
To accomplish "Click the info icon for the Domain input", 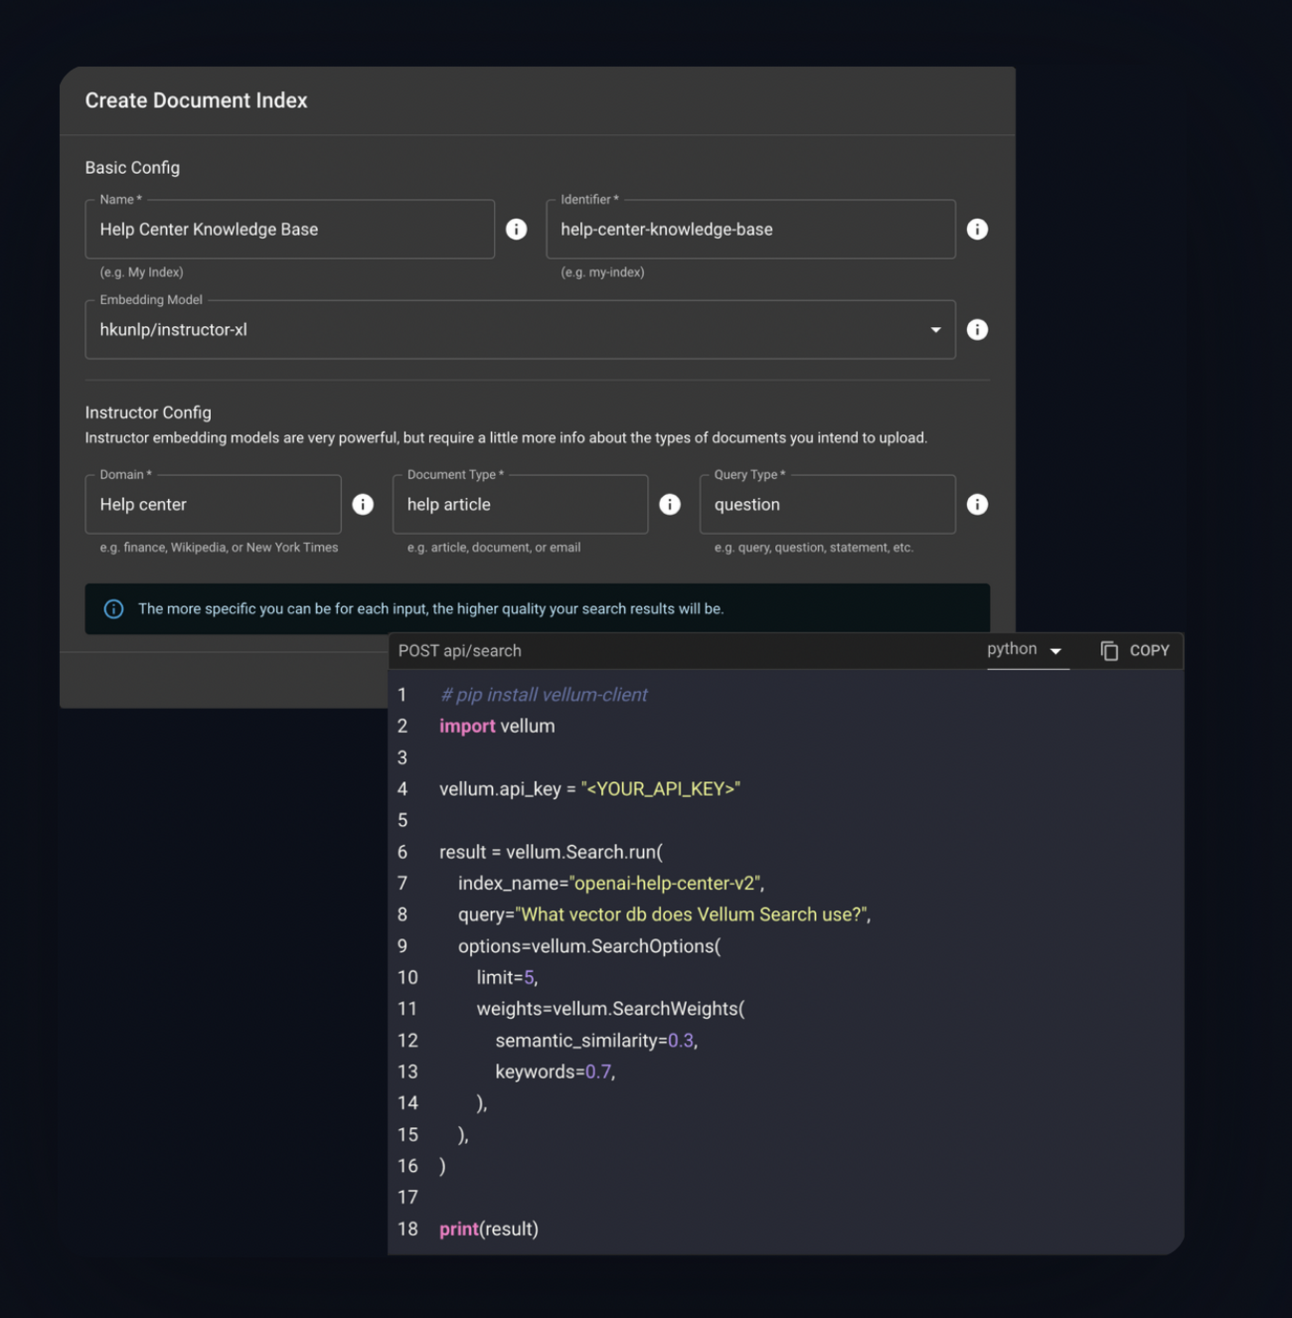I will pyautogui.click(x=362, y=504).
